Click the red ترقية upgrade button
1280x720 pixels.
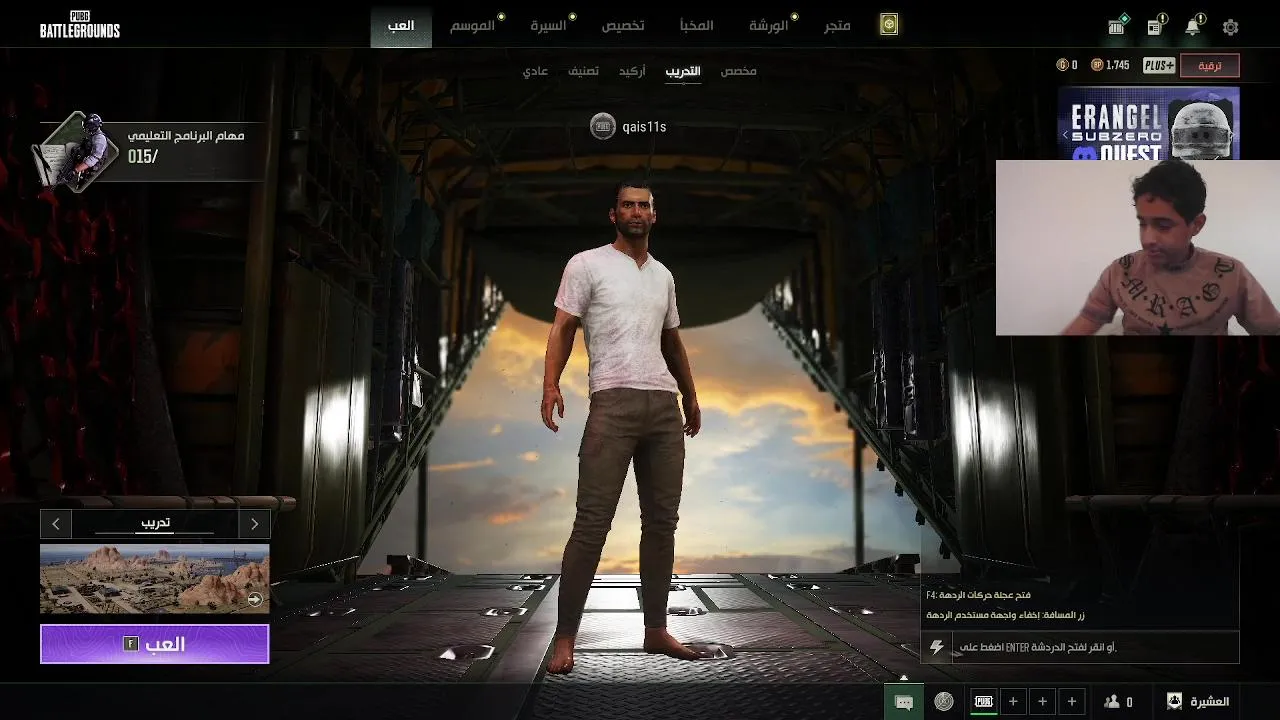click(1210, 66)
